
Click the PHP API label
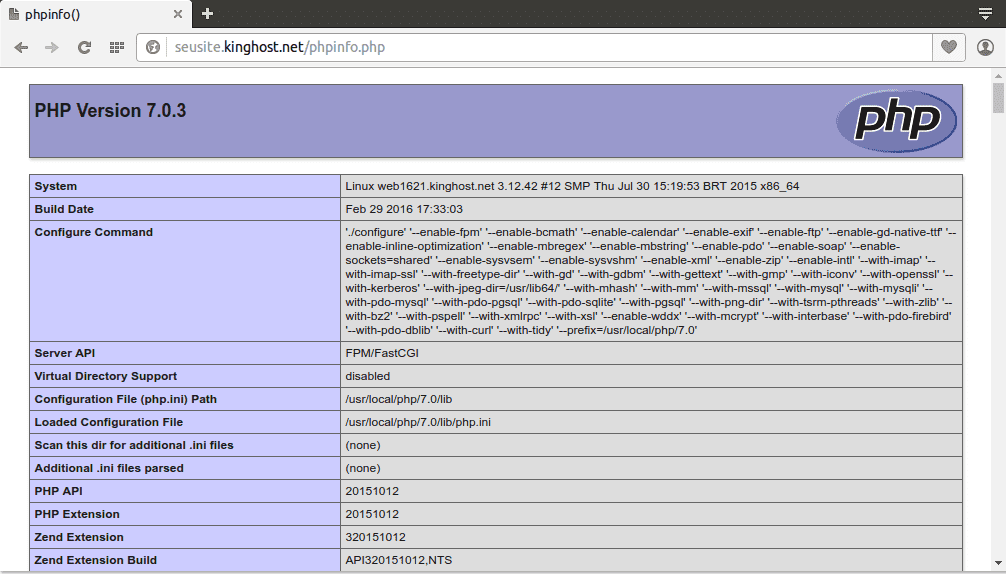click(x=58, y=491)
